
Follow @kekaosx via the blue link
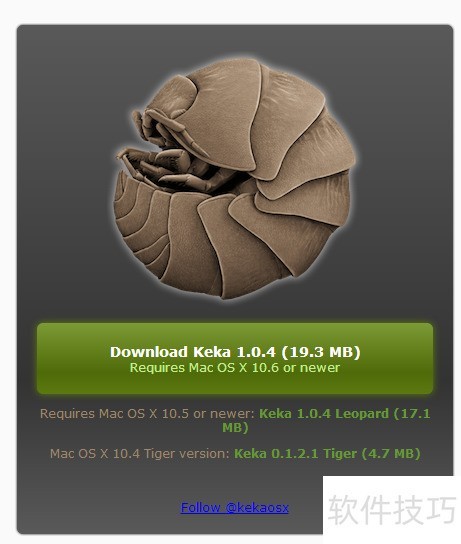[x=235, y=508]
